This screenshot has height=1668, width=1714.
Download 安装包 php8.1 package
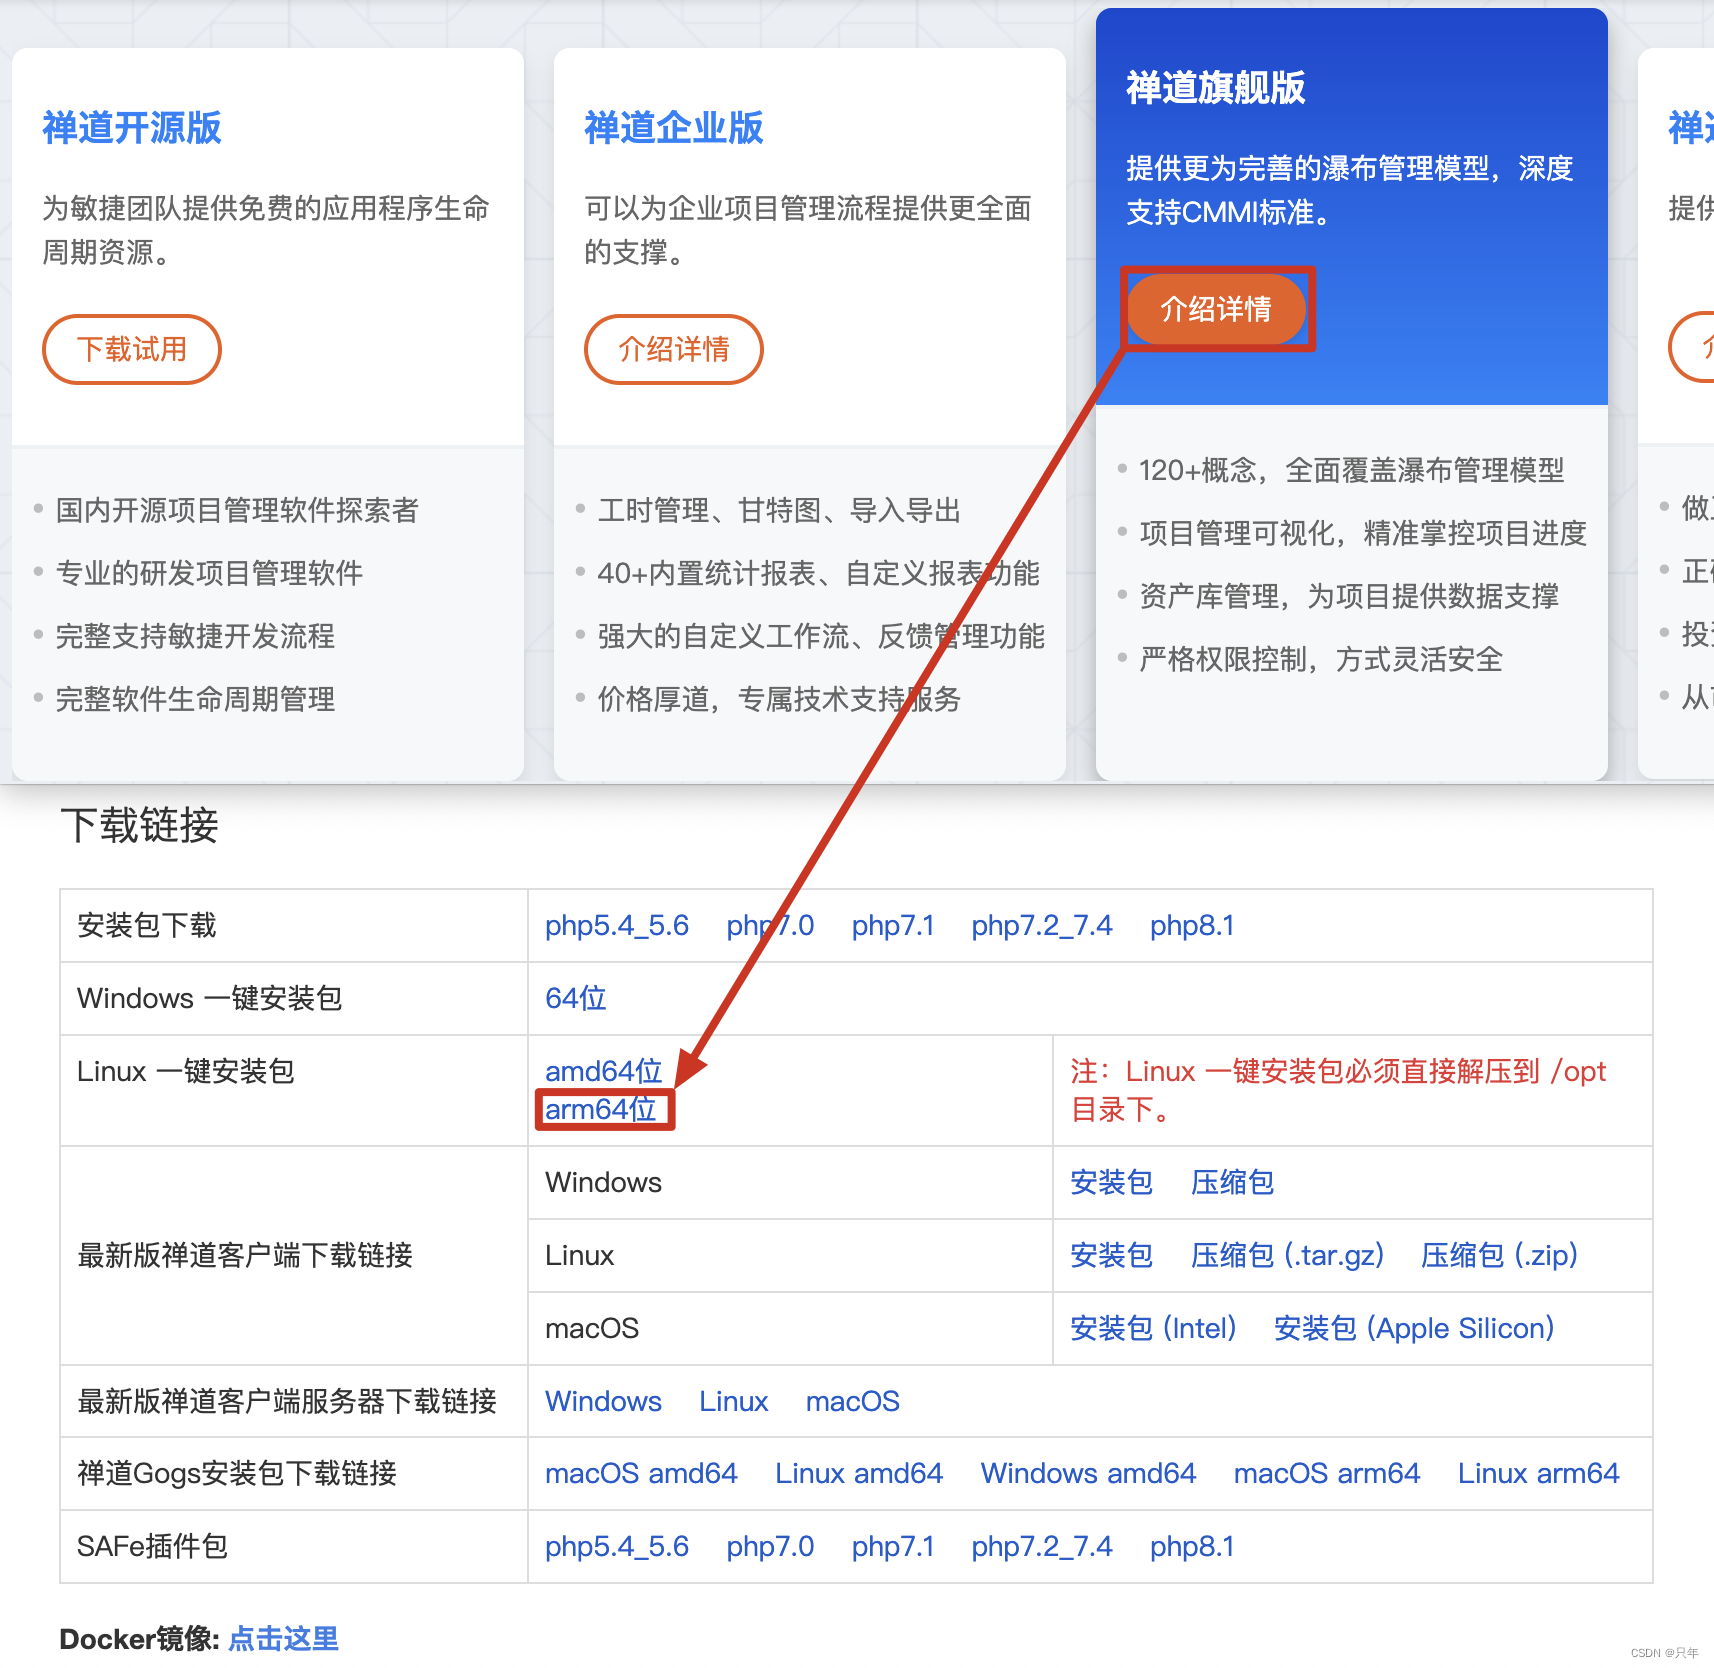coord(1192,926)
